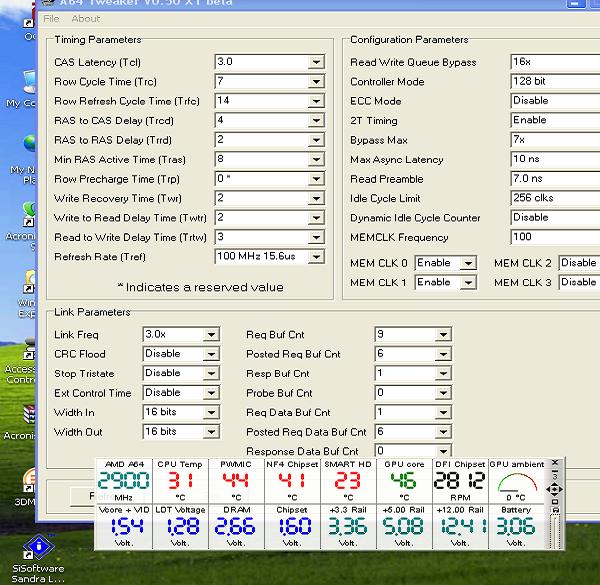
Task: Click the +12.00 Rail 12.41 Volt tile
Action: coord(460,527)
